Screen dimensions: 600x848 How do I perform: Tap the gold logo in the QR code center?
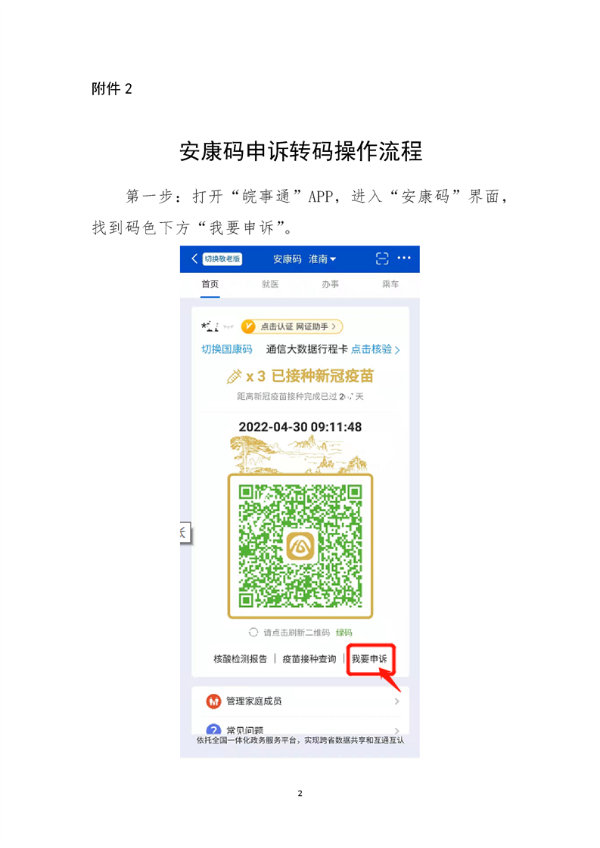300,546
